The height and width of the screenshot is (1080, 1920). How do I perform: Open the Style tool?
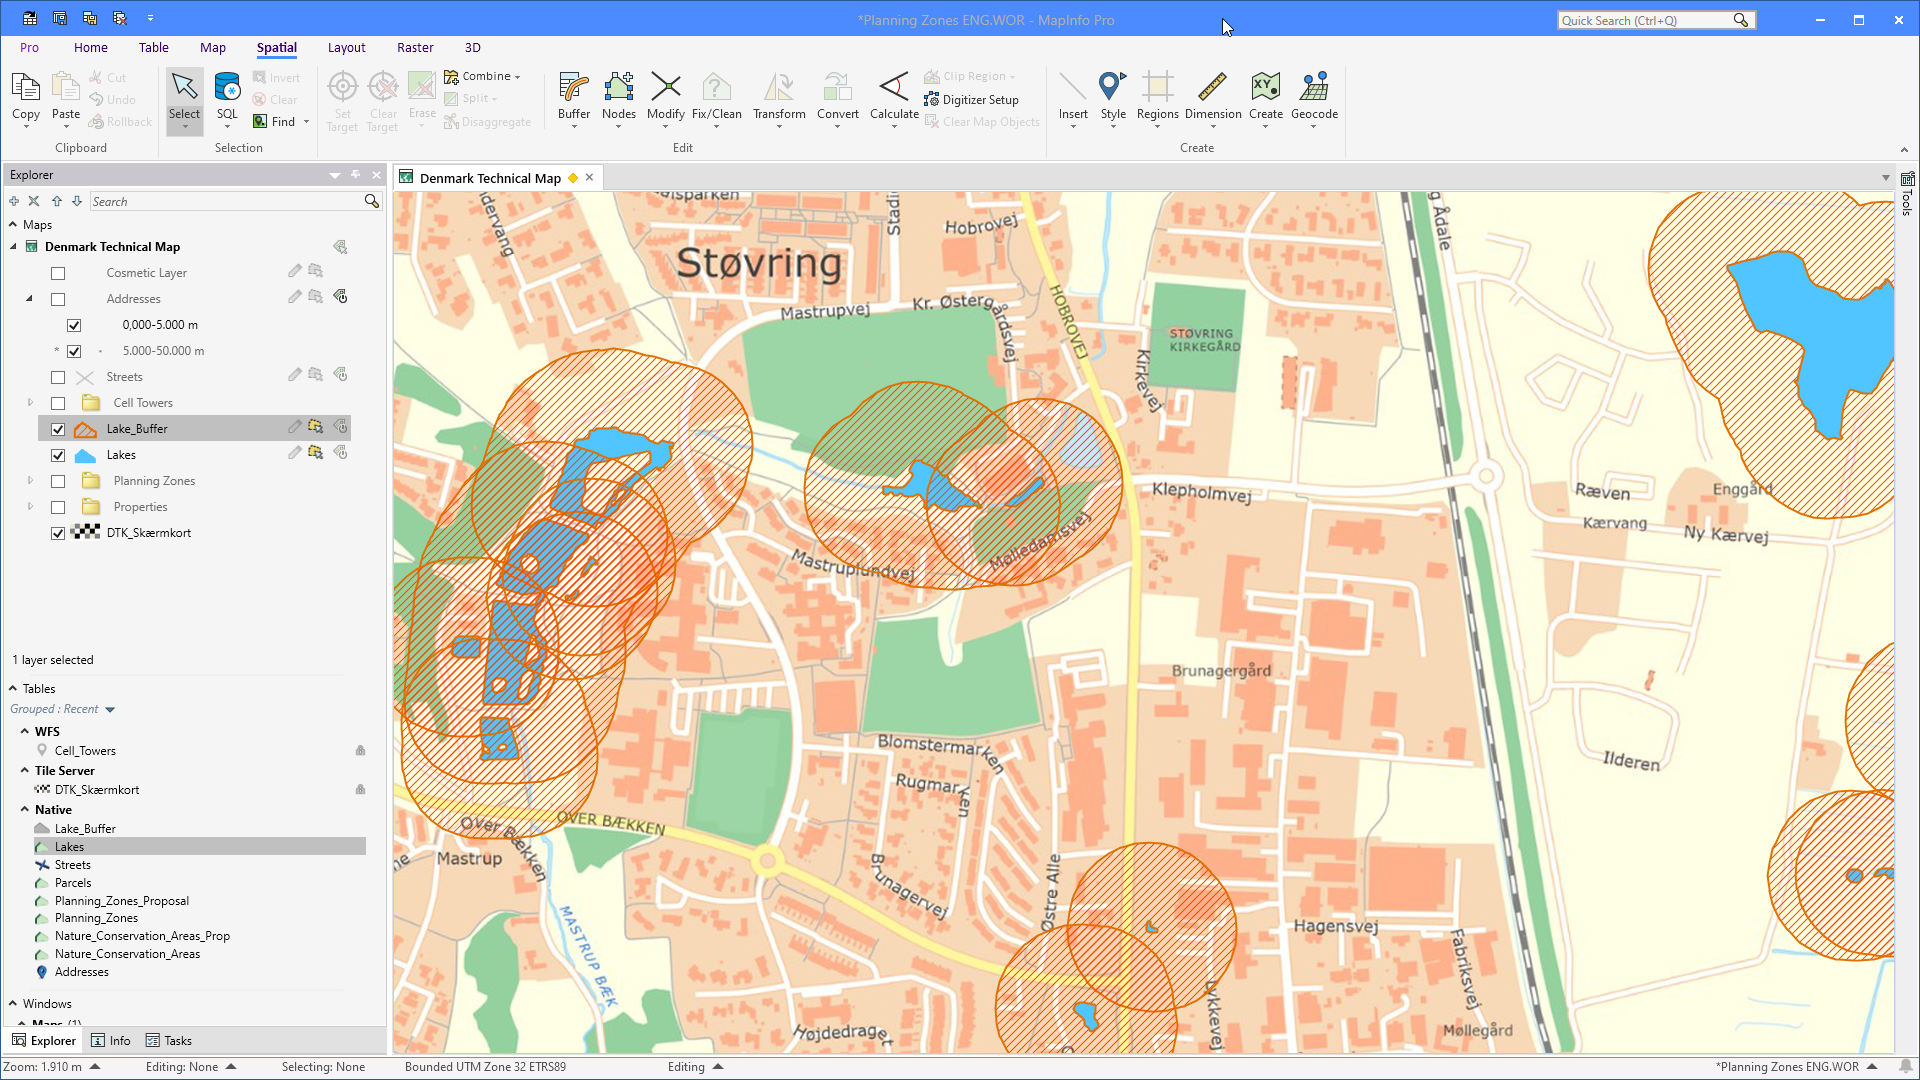pyautogui.click(x=1113, y=97)
